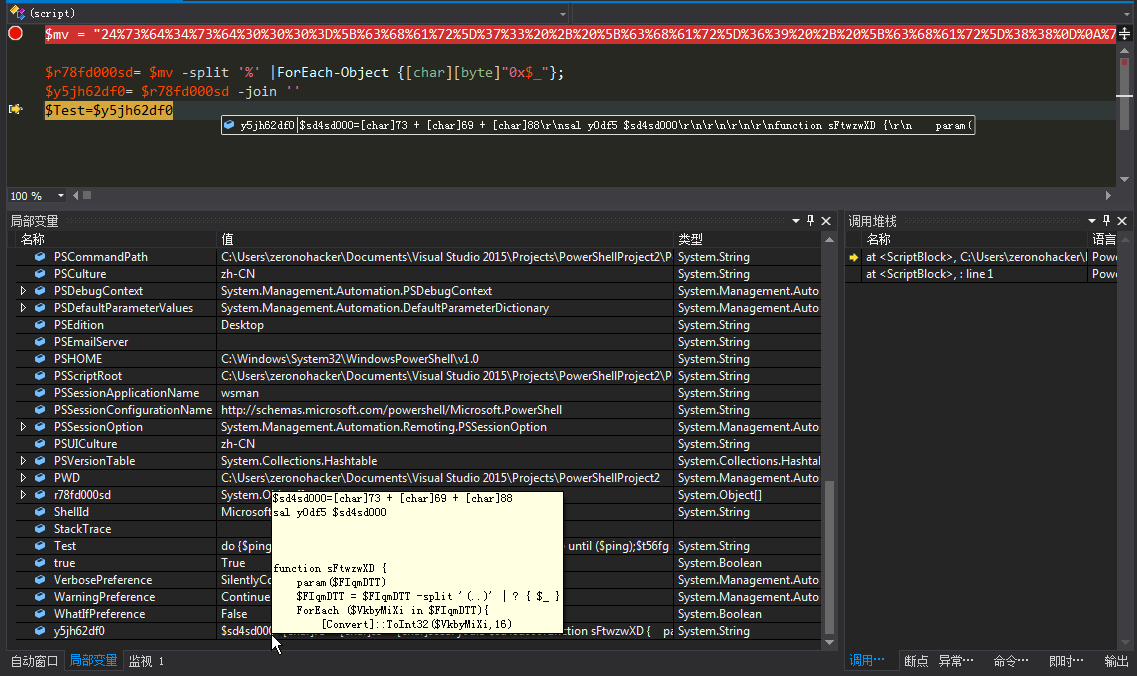Expand the r78fd000sd object array

(x=23, y=495)
